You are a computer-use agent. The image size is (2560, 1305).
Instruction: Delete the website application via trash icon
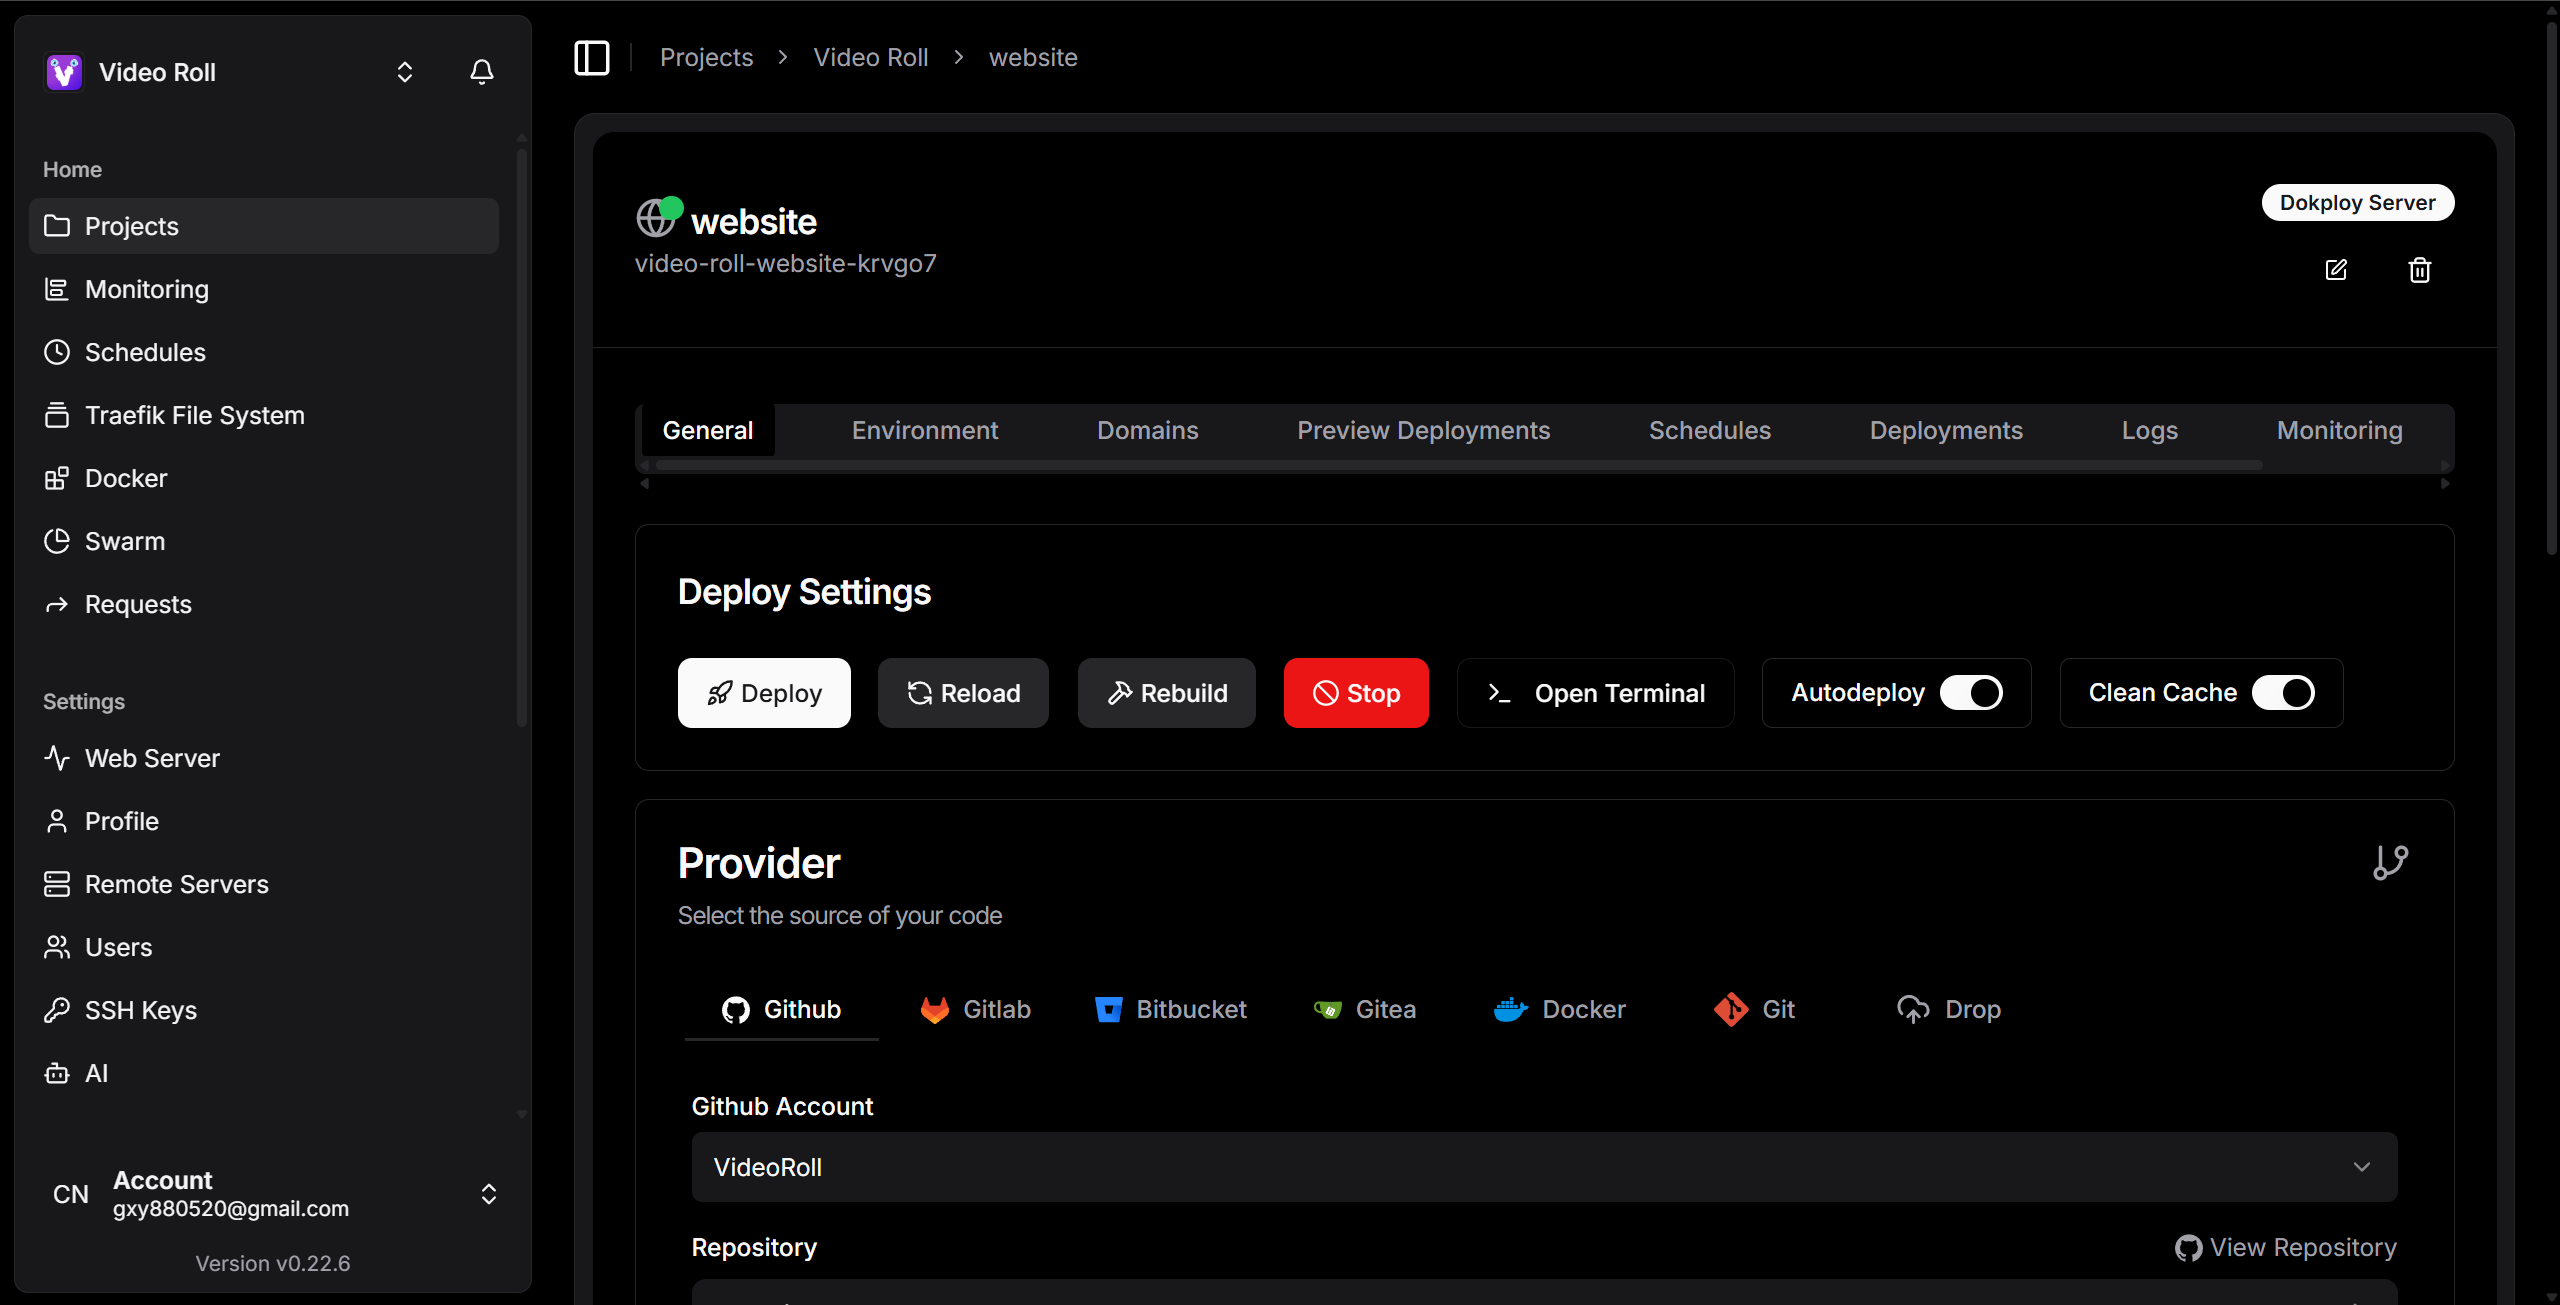pos(2420,270)
